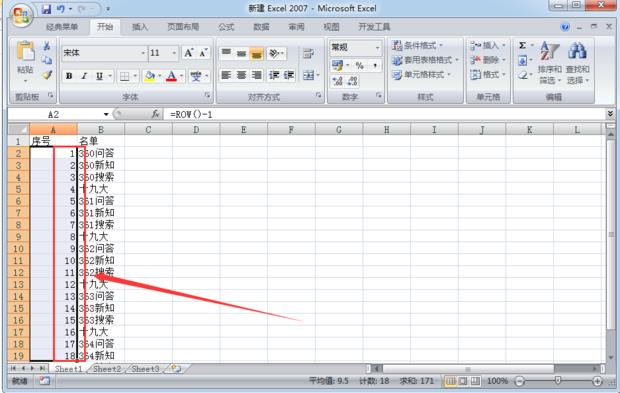Align text to bottom of cell
The width and height of the screenshot is (620, 393).
[x=257, y=53]
